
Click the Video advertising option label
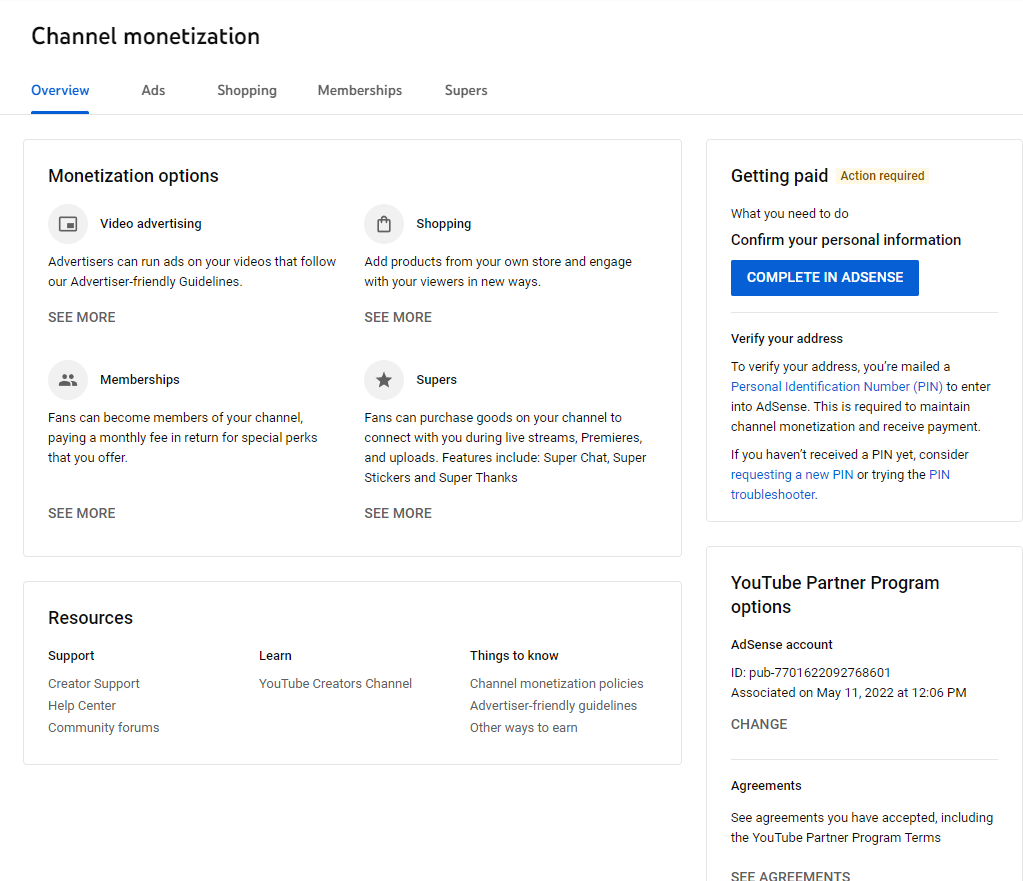click(x=151, y=224)
